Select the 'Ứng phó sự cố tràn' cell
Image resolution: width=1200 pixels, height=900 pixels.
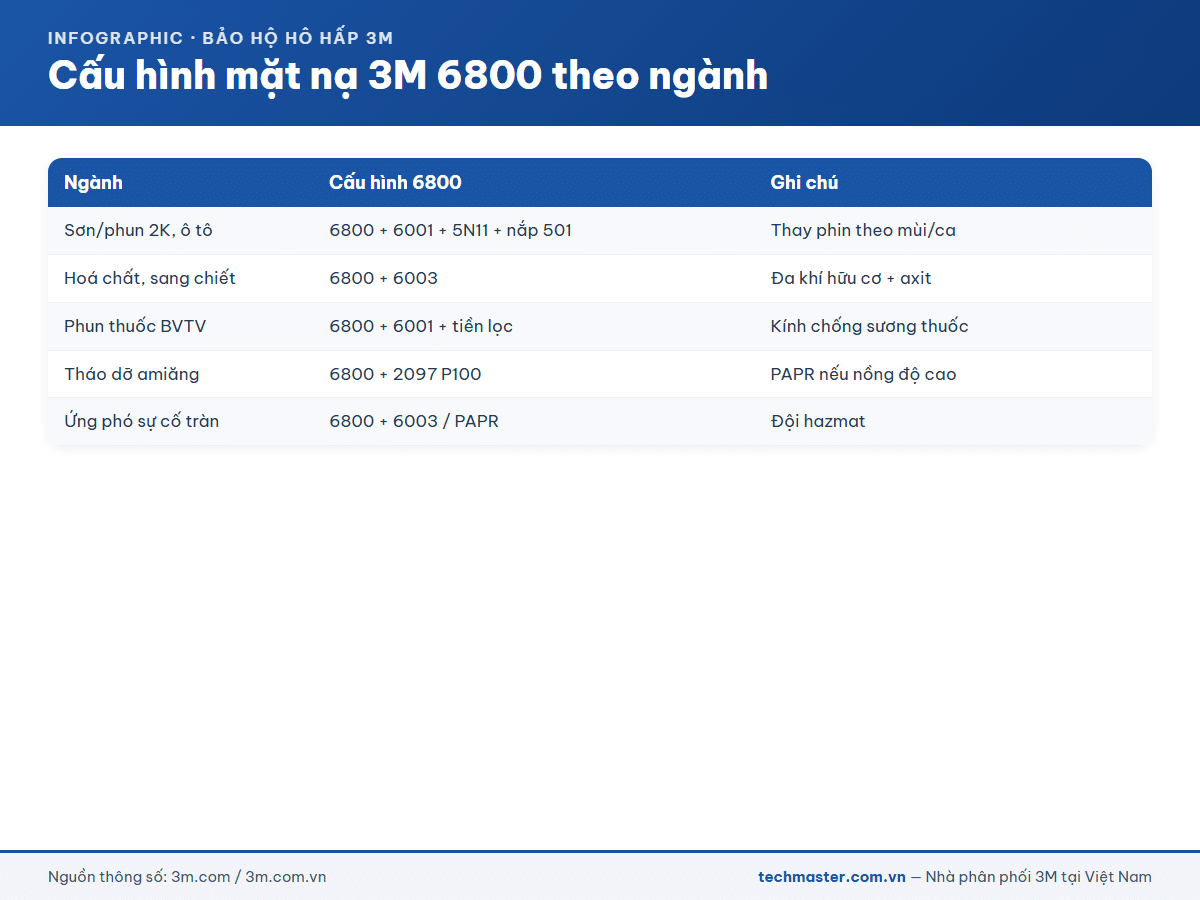[x=142, y=421]
